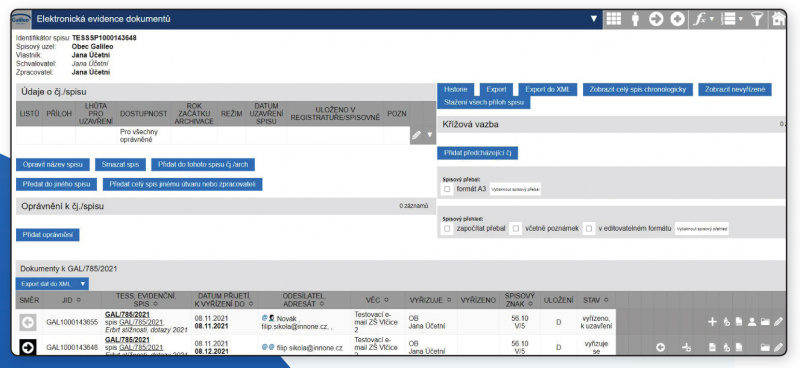Click the stamp icon in row GAL1000143655
The image size is (800, 368).
click(727, 322)
